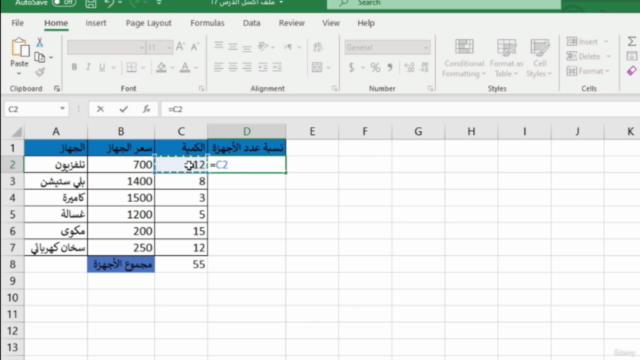The height and width of the screenshot is (360, 640).
Task: Switch to the Data tab
Action: point(251,23)
